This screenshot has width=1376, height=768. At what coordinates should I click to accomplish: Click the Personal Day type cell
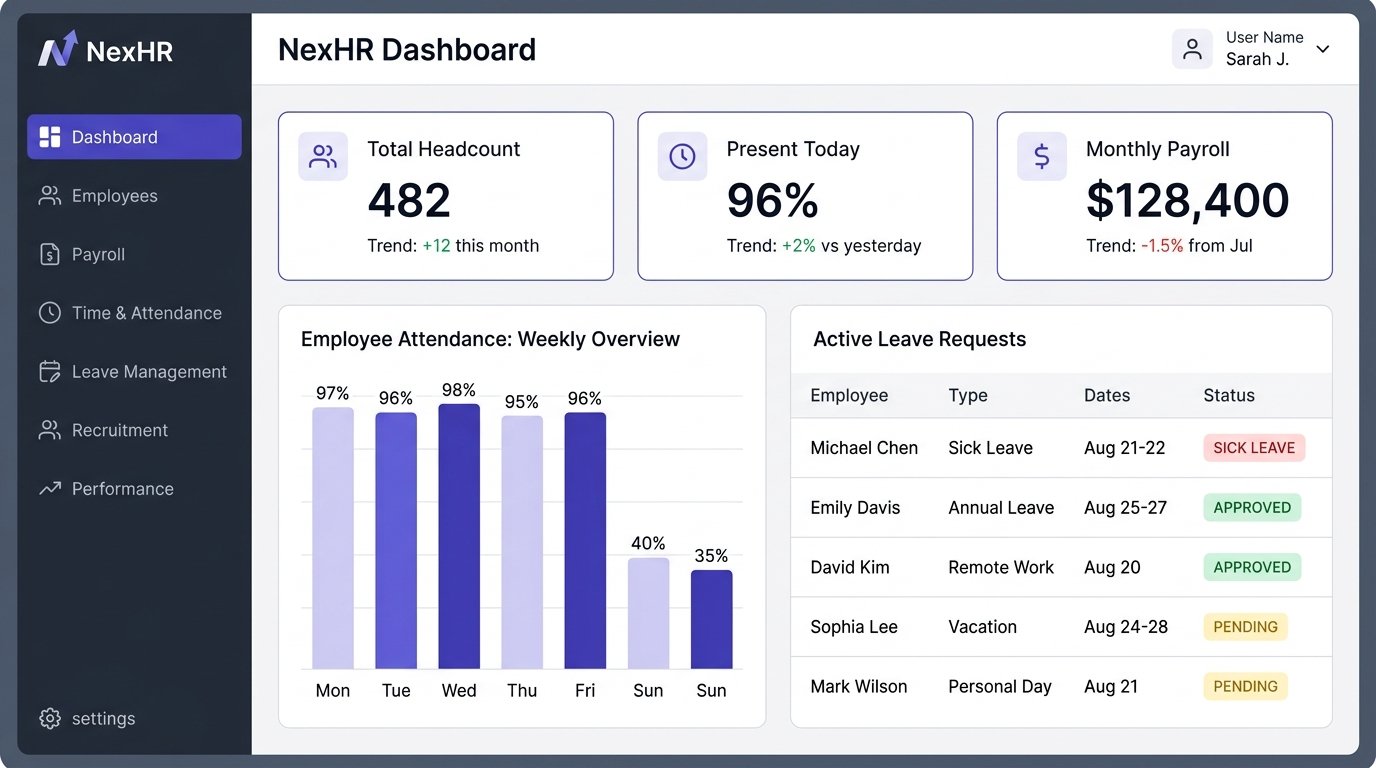point(1000,687)
